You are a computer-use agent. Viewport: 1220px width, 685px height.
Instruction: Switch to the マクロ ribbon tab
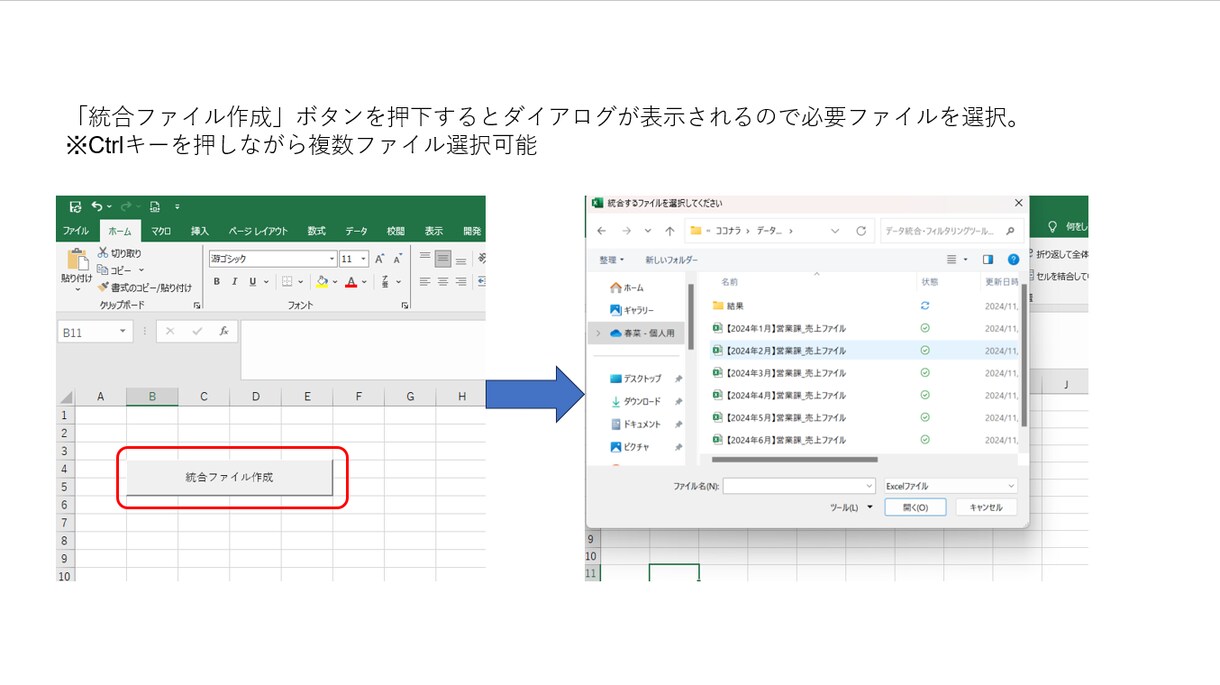click(161, 231)
